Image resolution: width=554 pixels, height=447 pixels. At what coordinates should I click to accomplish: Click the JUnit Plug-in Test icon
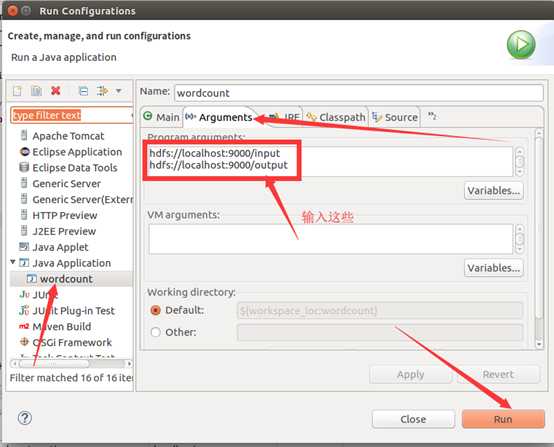[24, 310]
